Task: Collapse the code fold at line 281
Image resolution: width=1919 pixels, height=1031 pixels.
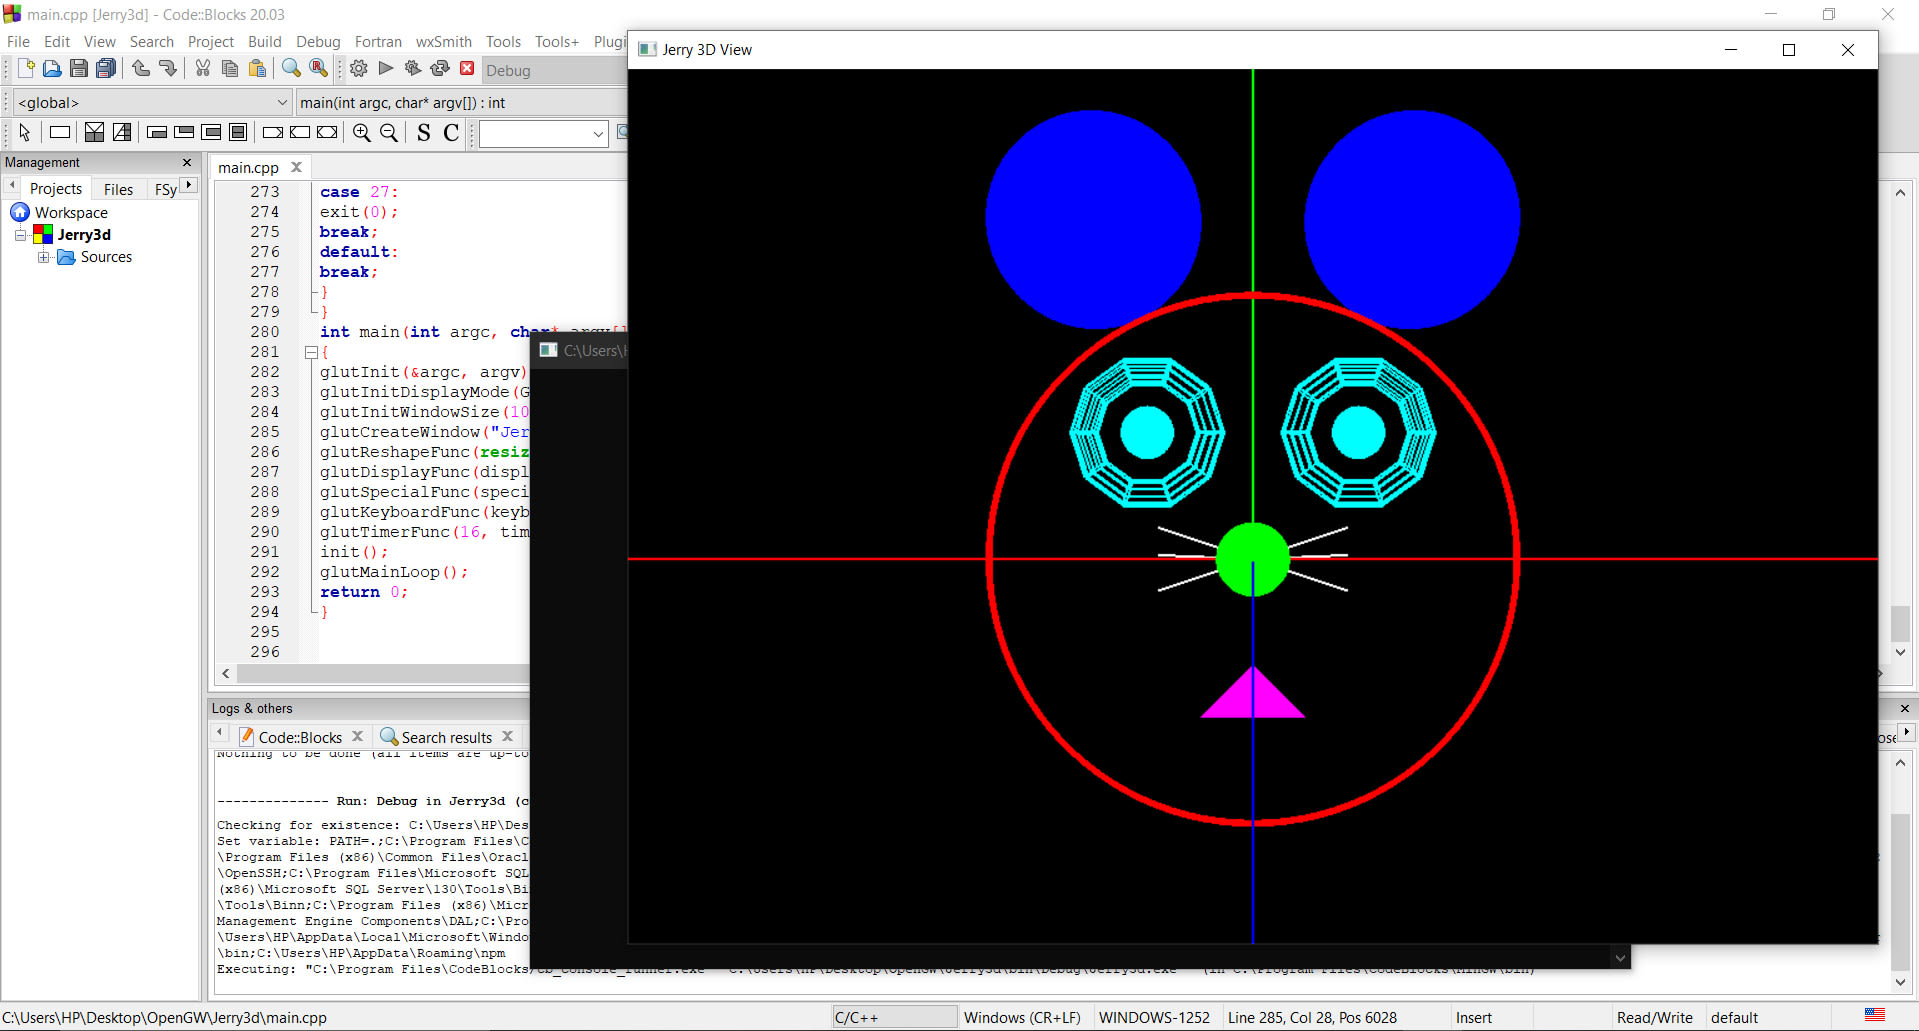Action: [x=311, y=352]
